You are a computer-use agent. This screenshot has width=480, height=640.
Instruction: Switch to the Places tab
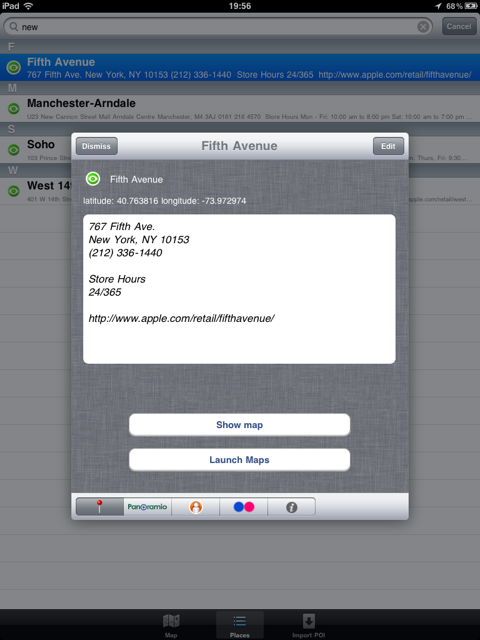[x=240, y=625]
